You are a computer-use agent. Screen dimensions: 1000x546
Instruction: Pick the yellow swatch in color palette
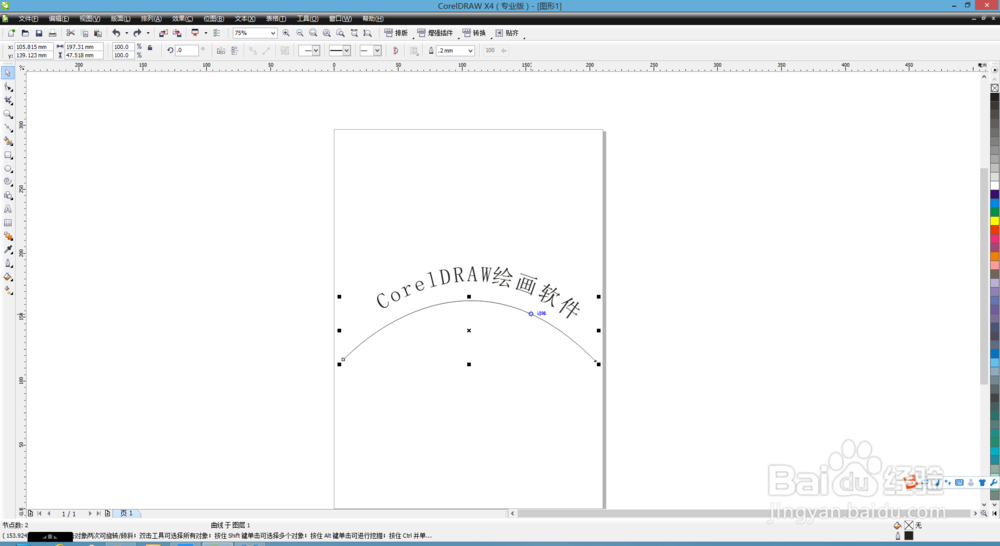[x=994, y=221]
